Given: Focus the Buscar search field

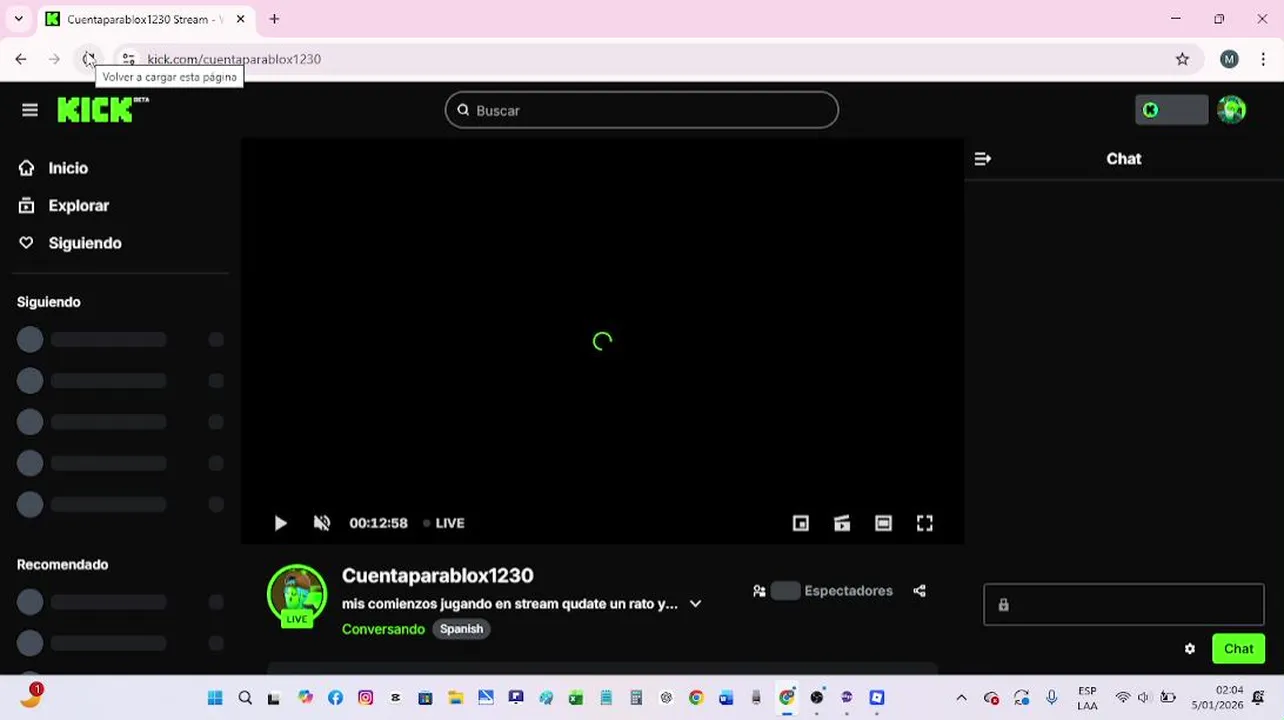Looking at the screenshot, I should coord(641,110).
